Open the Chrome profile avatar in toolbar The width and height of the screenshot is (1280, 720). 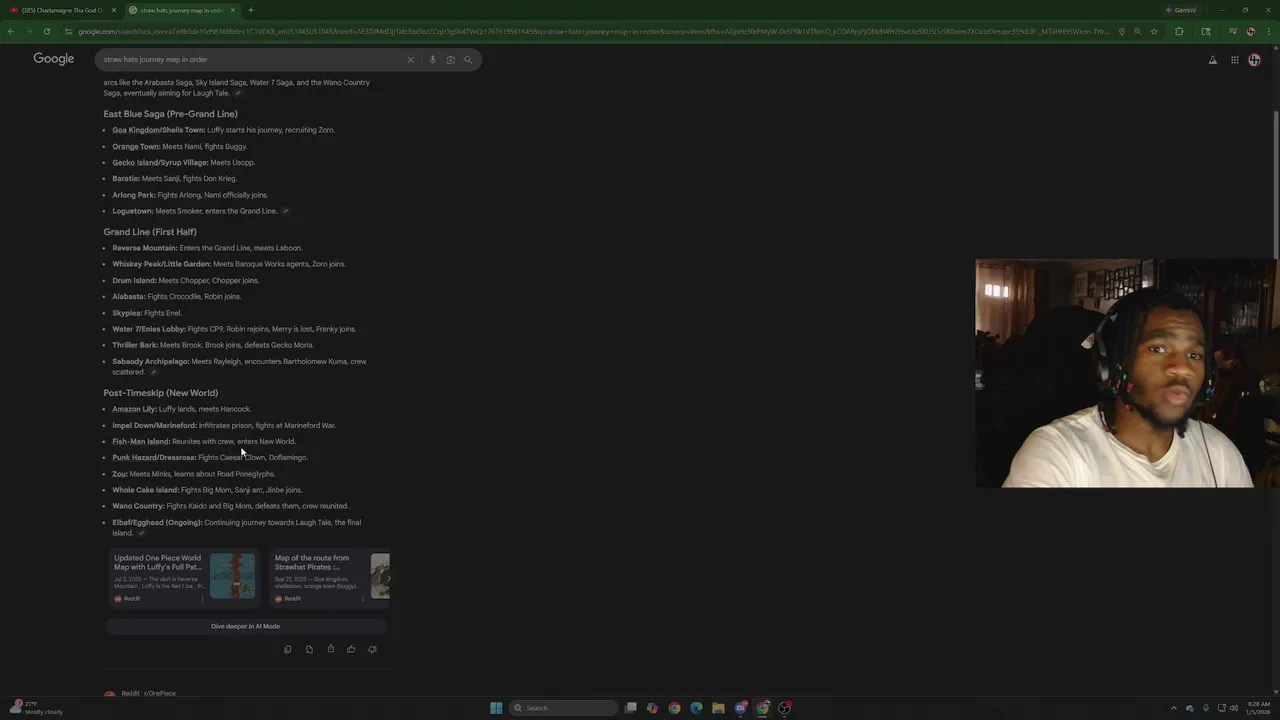(x=1250, y=31)
